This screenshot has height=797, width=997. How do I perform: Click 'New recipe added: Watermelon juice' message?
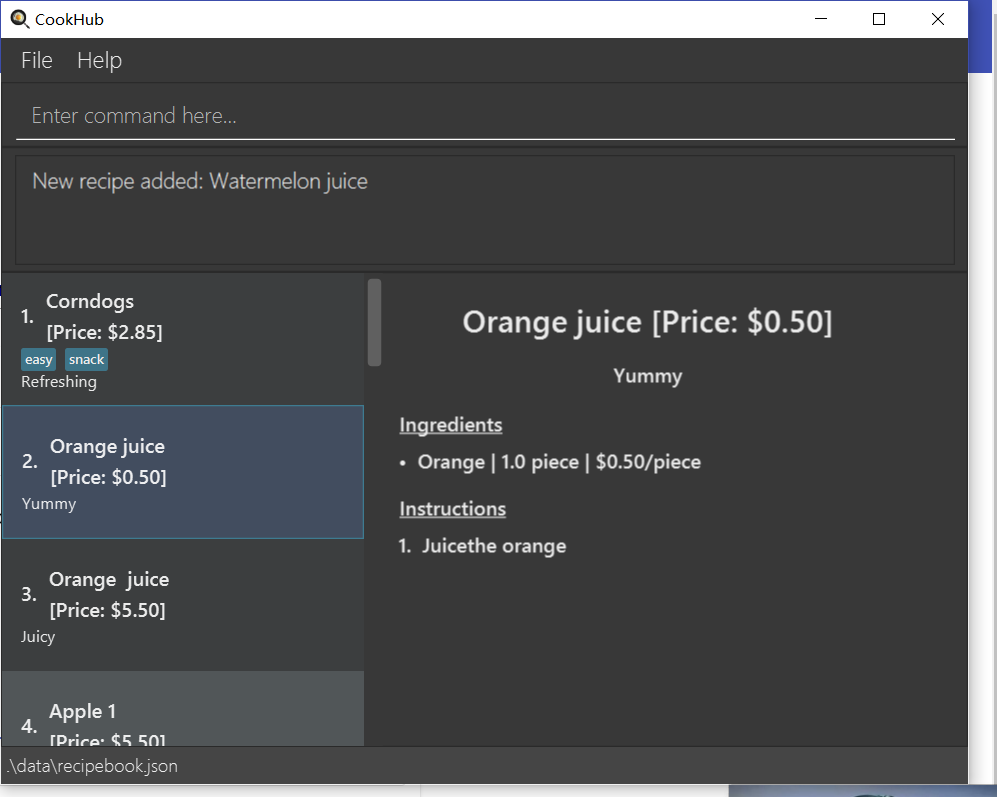tap(200, 181)
